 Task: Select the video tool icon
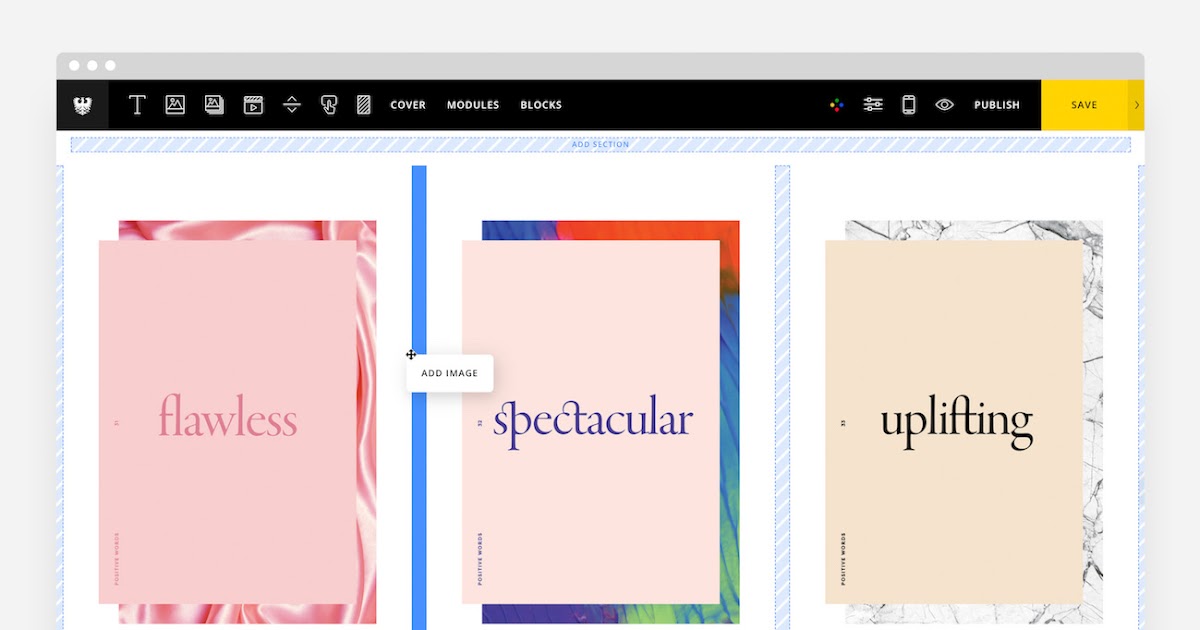pos(253,105)
